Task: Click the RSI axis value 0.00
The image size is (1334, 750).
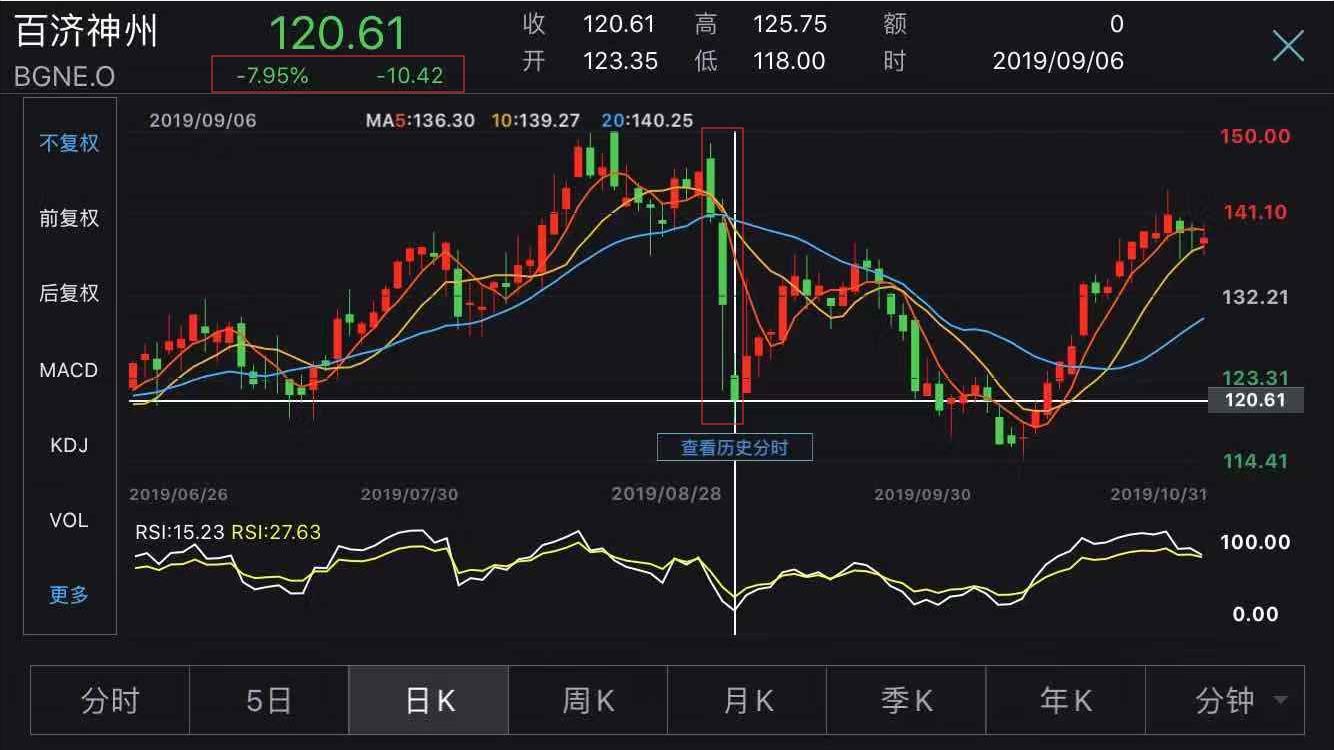Action: pyautogui.click(x=1255, y=614)
